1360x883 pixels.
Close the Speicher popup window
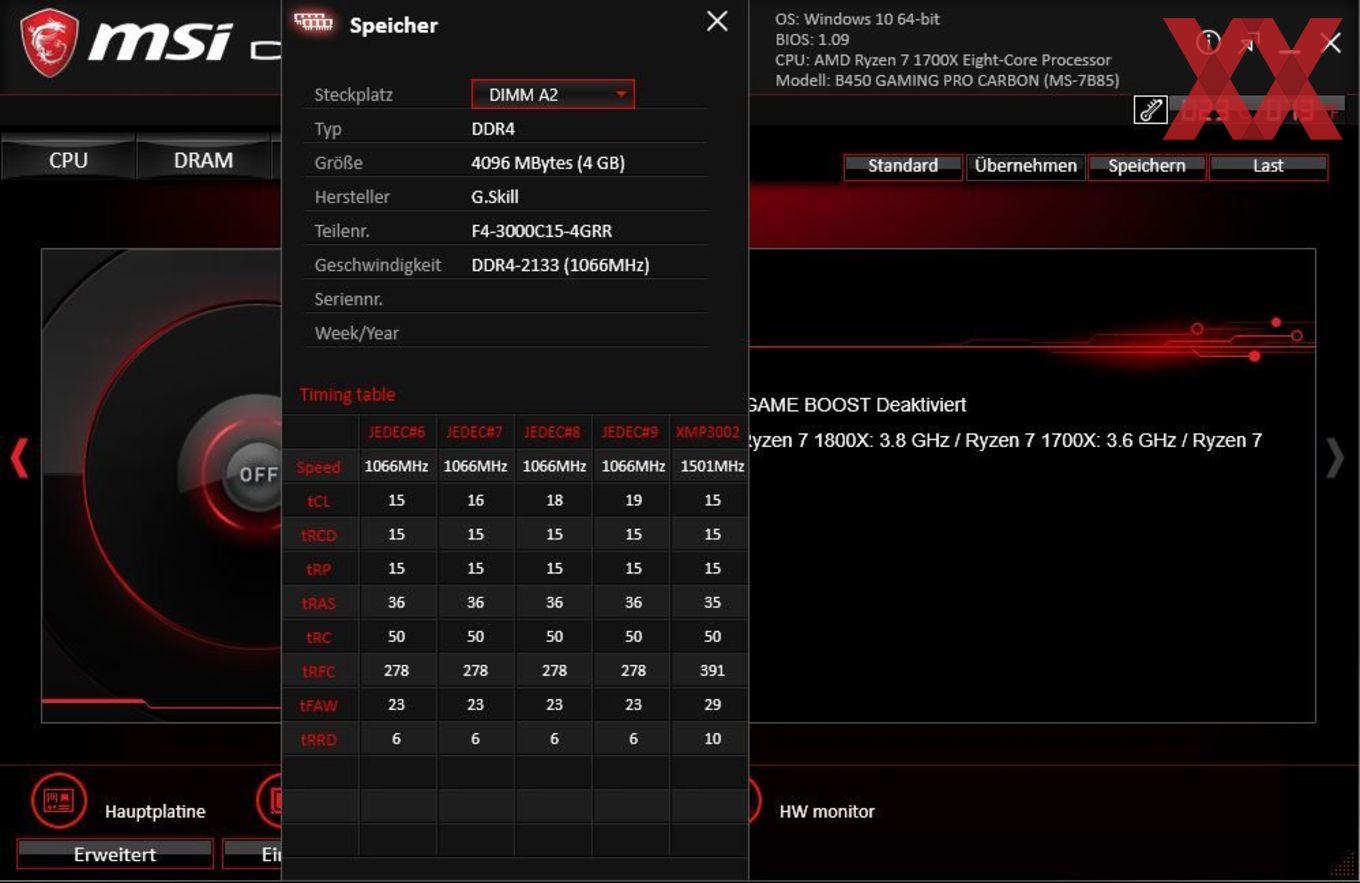coord(717,21)
